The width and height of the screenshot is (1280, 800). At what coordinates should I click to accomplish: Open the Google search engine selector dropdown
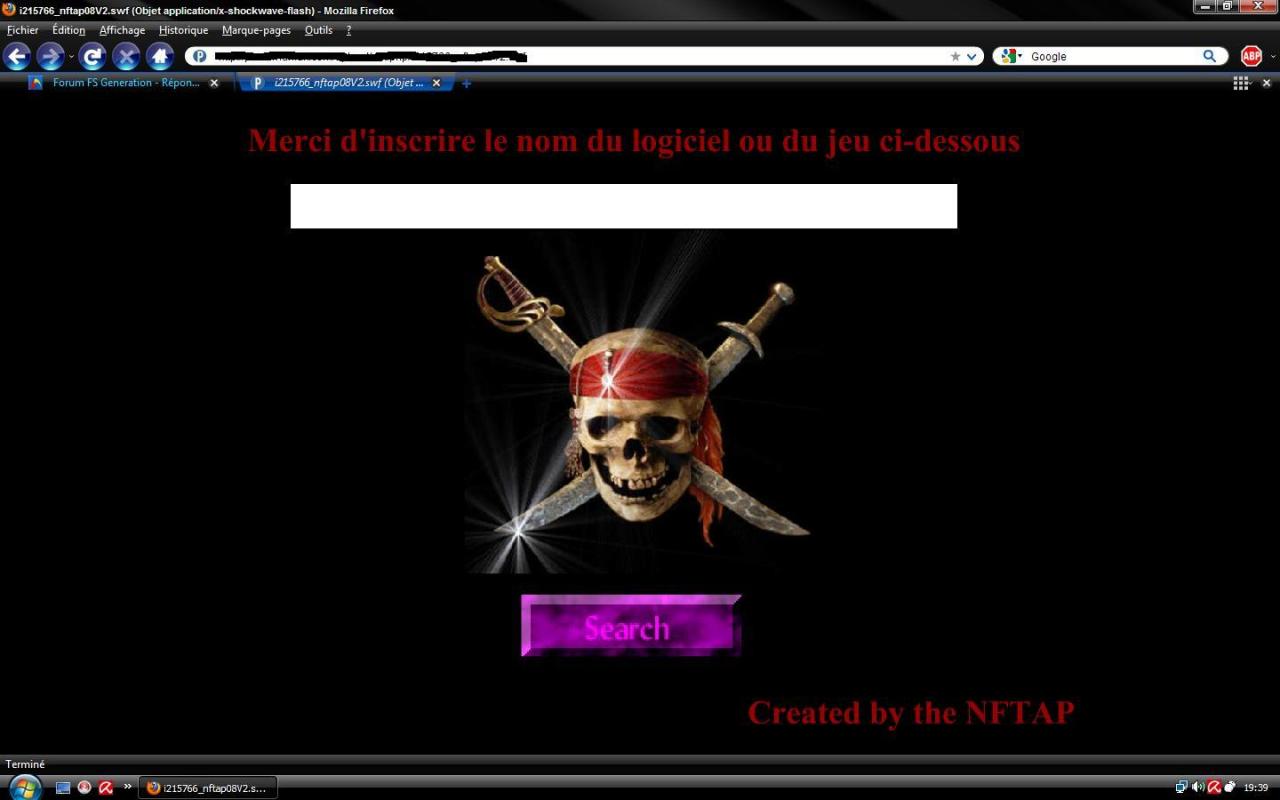1011,57
